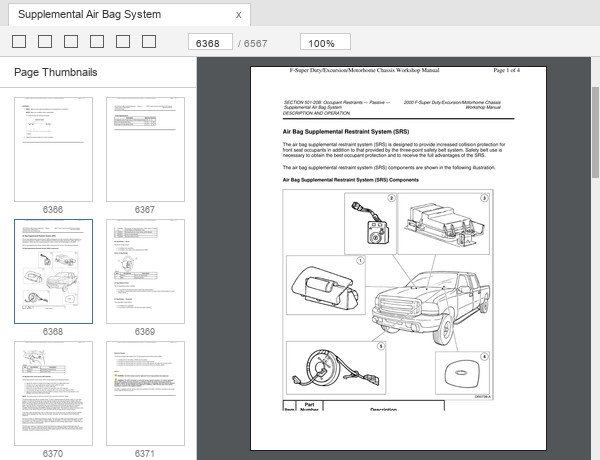This screenshot has height=460, width=600.
Task: Click diagram component number 2 callout
Action: click(391, 198)
